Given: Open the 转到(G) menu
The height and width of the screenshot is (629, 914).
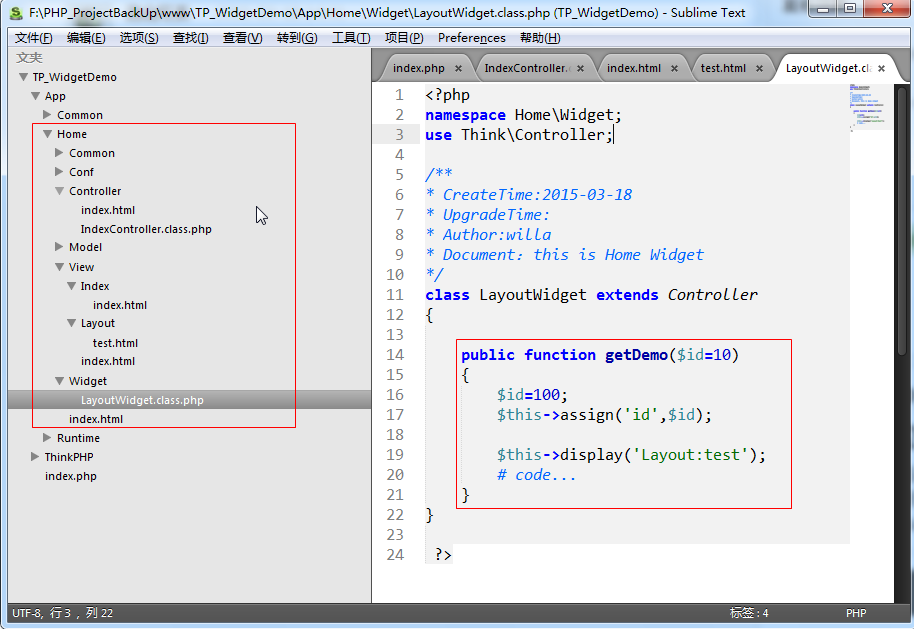Looking at the screenshot, I should coord(297,38).
